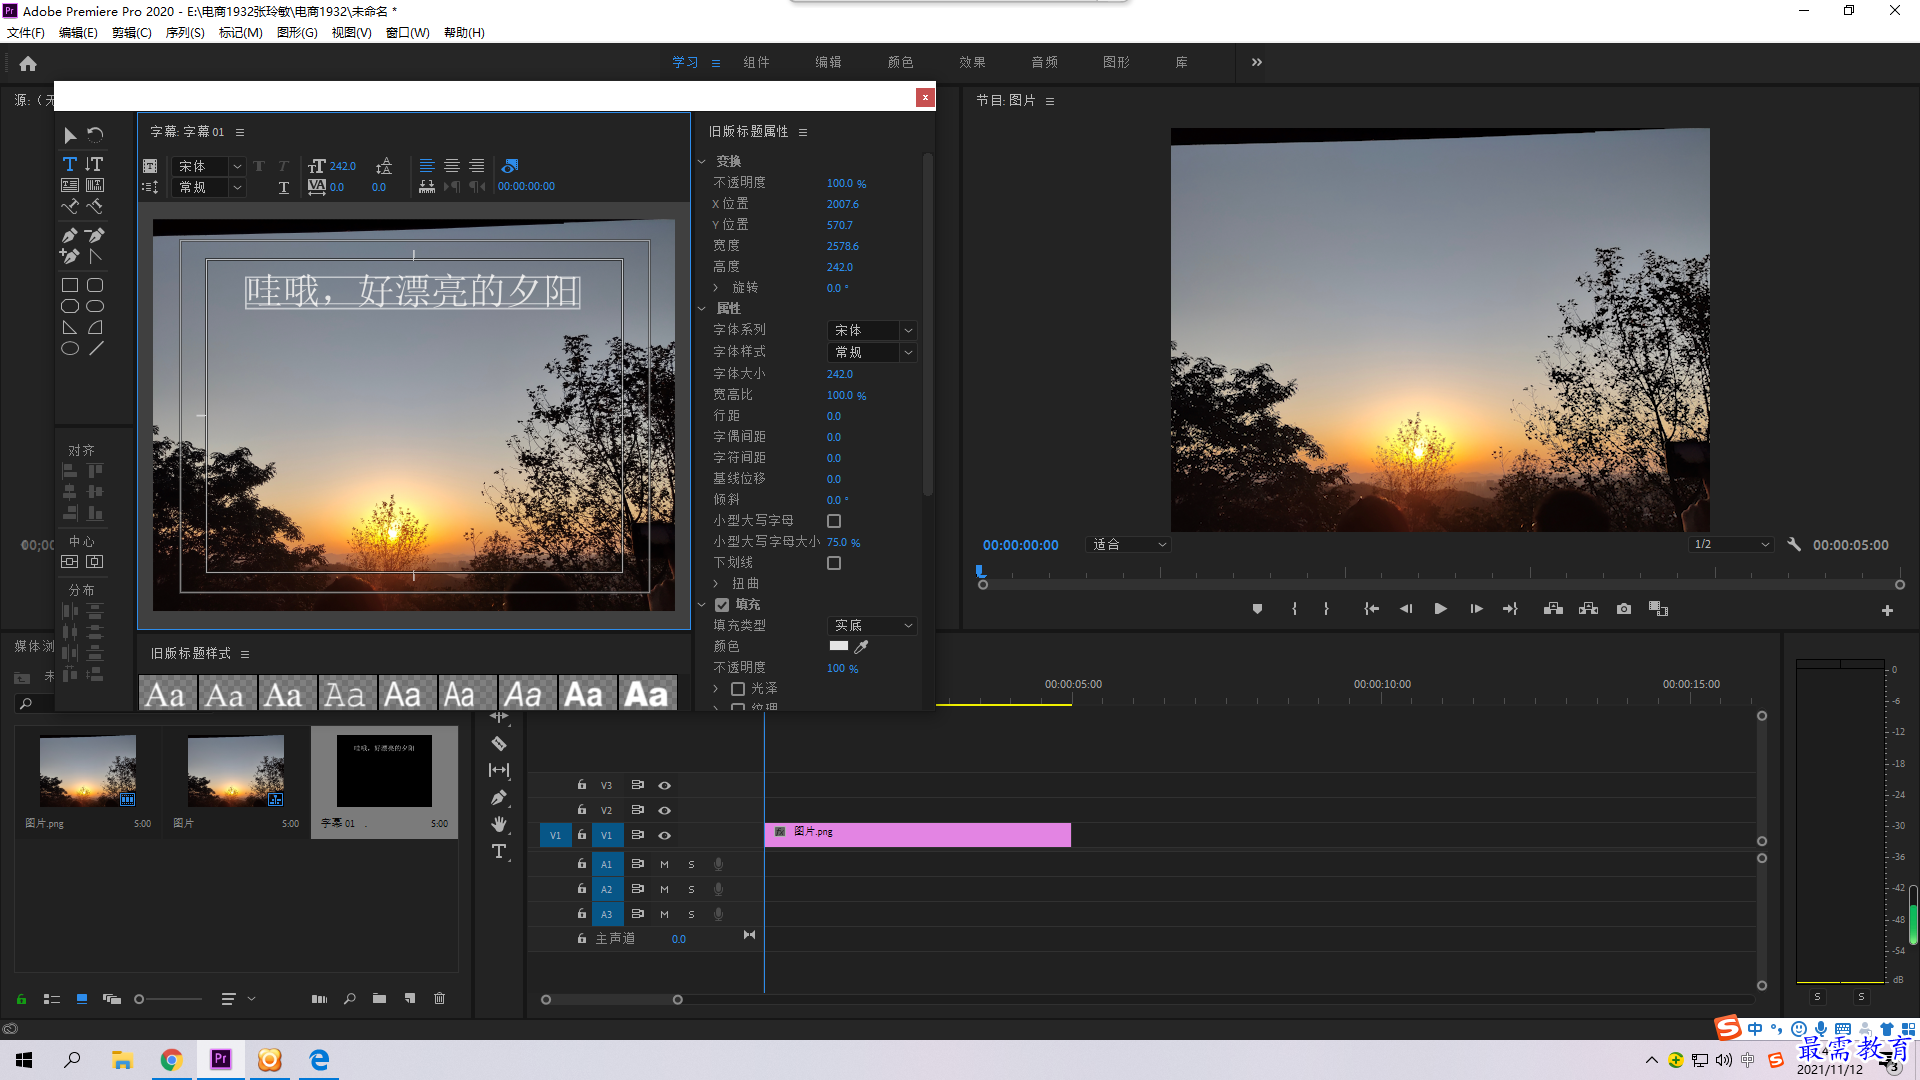Open the tab stops icon
Image resolution: width=1920 pixels, height=1080 pixels.
coord(427,187)
